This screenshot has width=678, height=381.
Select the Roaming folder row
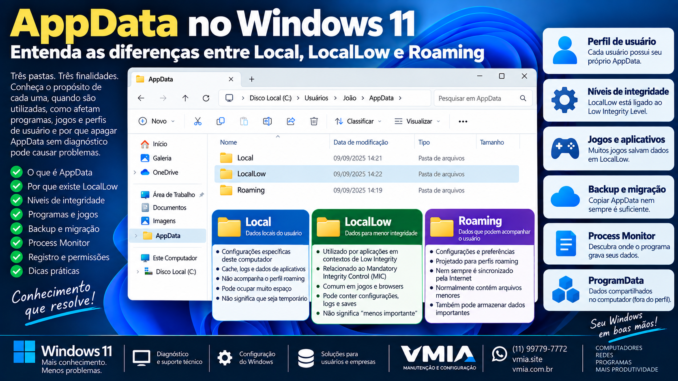tap(367, 190)
